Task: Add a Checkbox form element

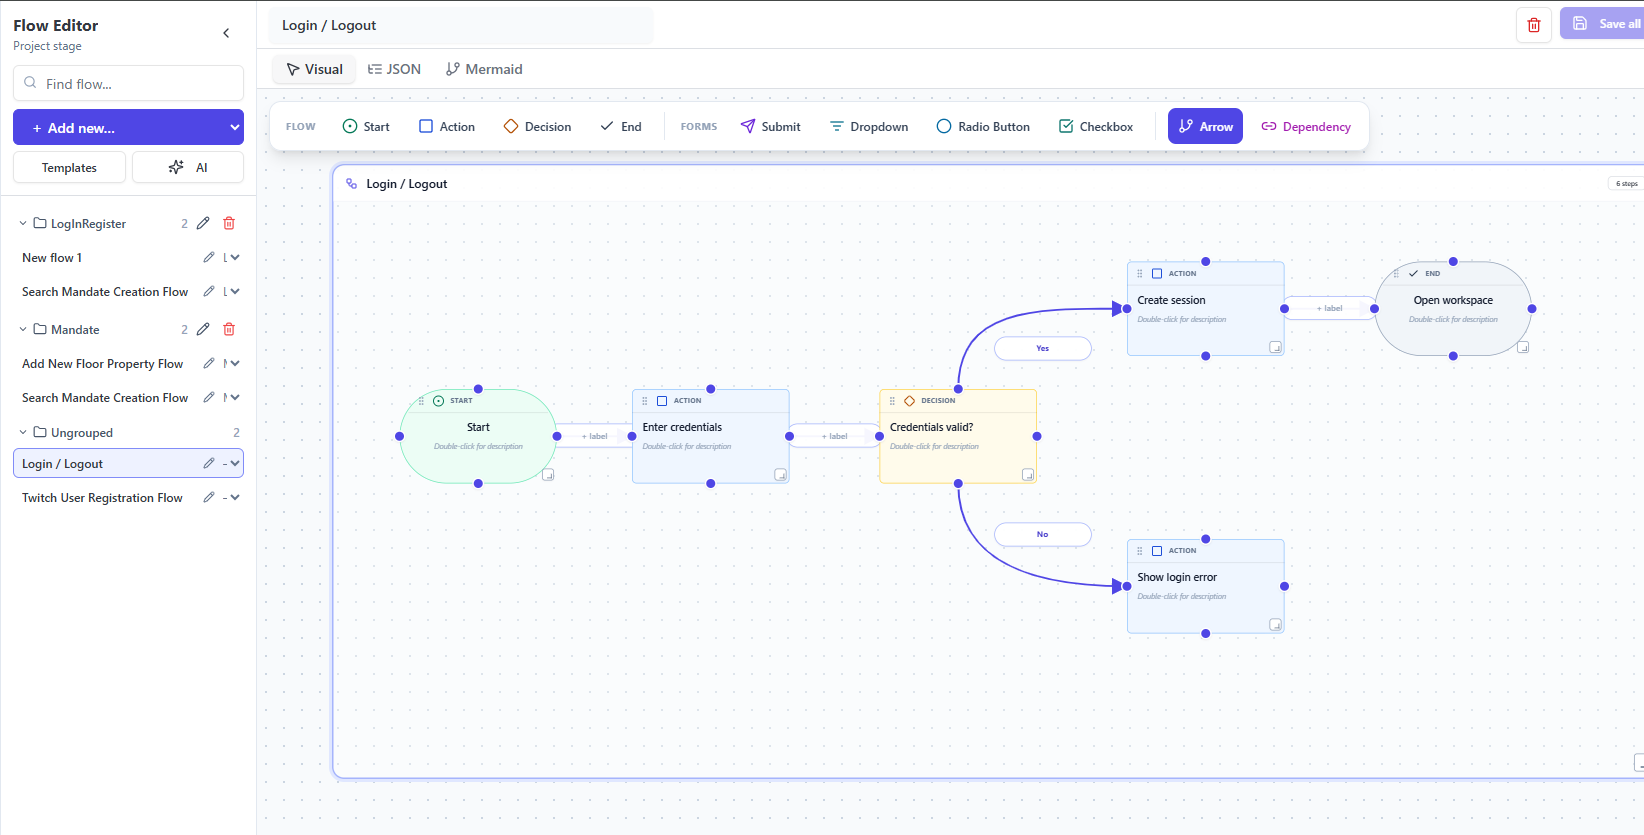Action: [x=1096, y=127]
